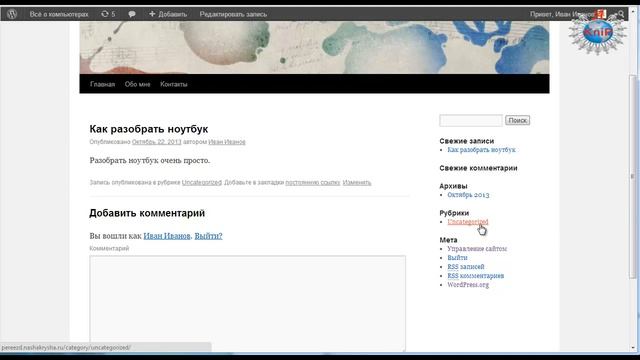This screenshot has height=360, width=640.
Task: Open the 'Обо мне' page
Action: pos(138,84)
